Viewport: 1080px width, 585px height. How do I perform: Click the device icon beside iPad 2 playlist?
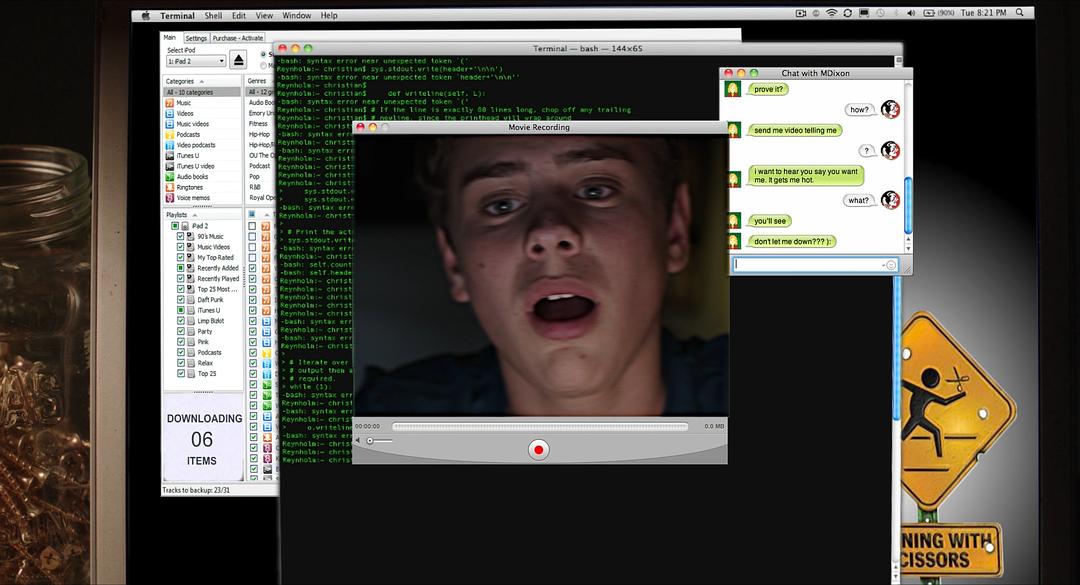(185, 226)
